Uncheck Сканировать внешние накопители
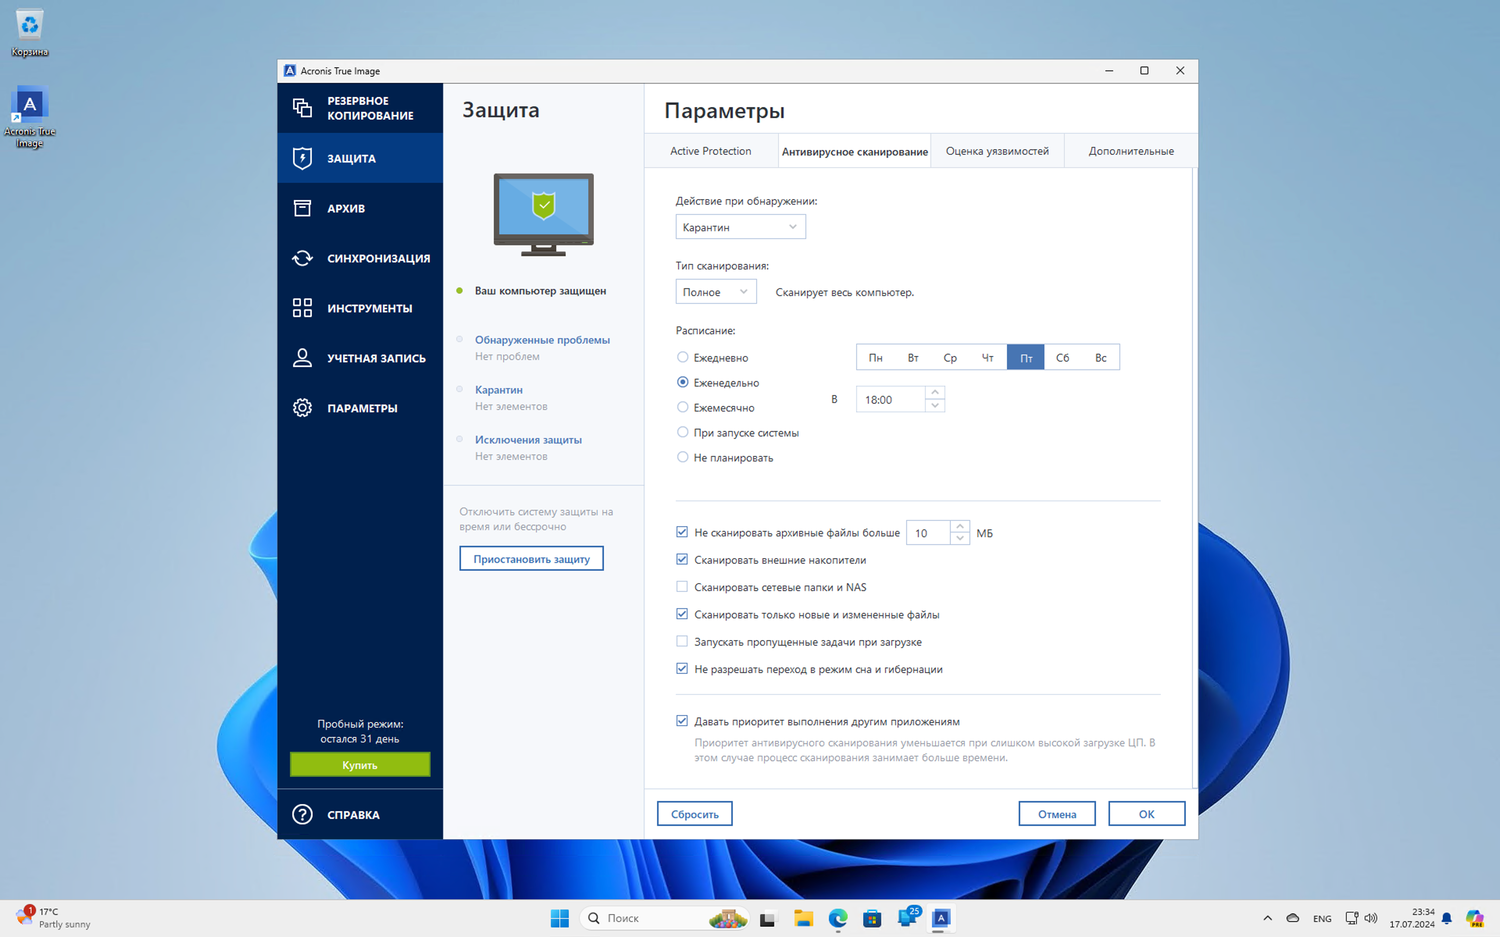The height and width of the screenshot is (937, 1500). (x=682, y=559)
